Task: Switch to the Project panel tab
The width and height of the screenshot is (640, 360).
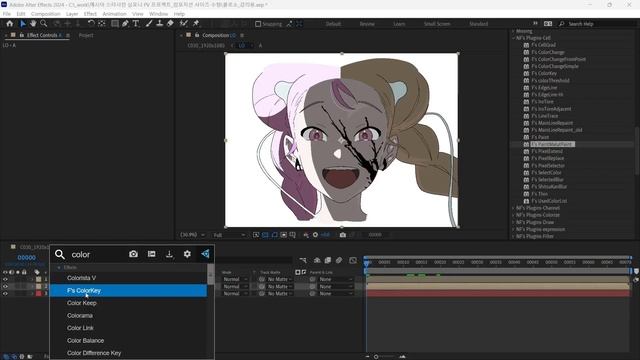Action: (x=86, y=36)
